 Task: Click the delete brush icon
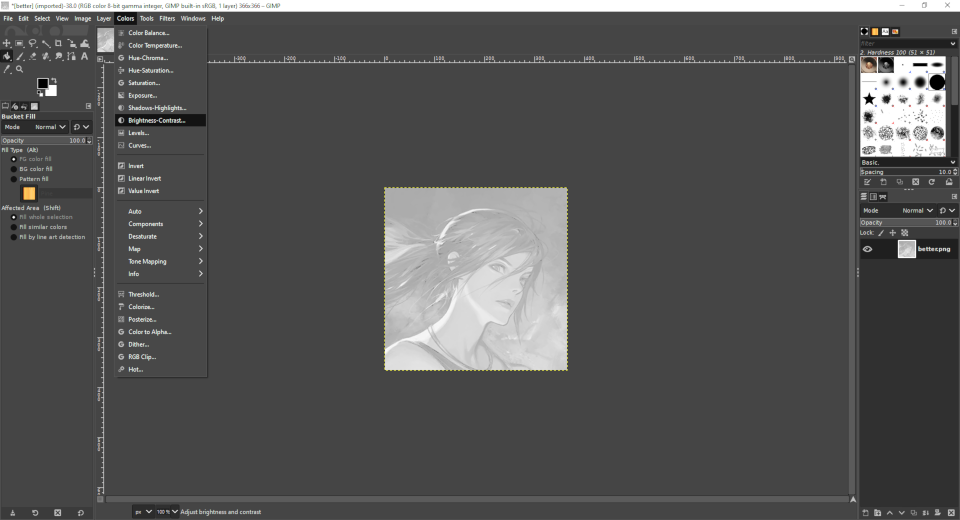[x=915, y=182]
